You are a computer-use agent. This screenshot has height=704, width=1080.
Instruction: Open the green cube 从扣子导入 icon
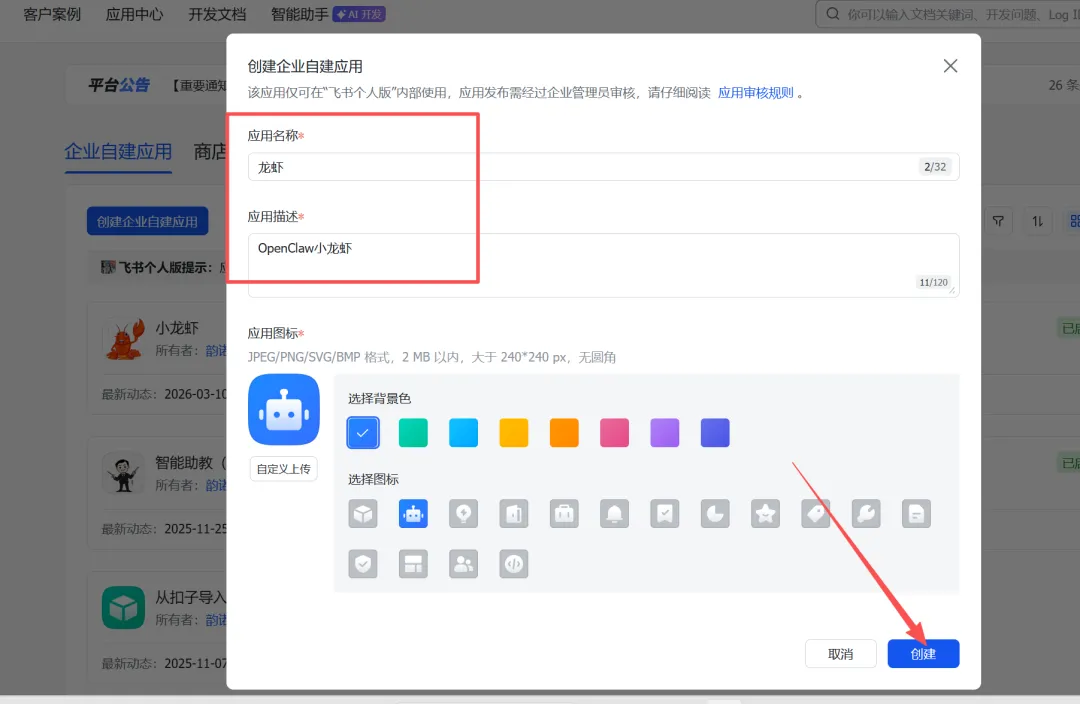pyautogui.click(x=123, y=608)
